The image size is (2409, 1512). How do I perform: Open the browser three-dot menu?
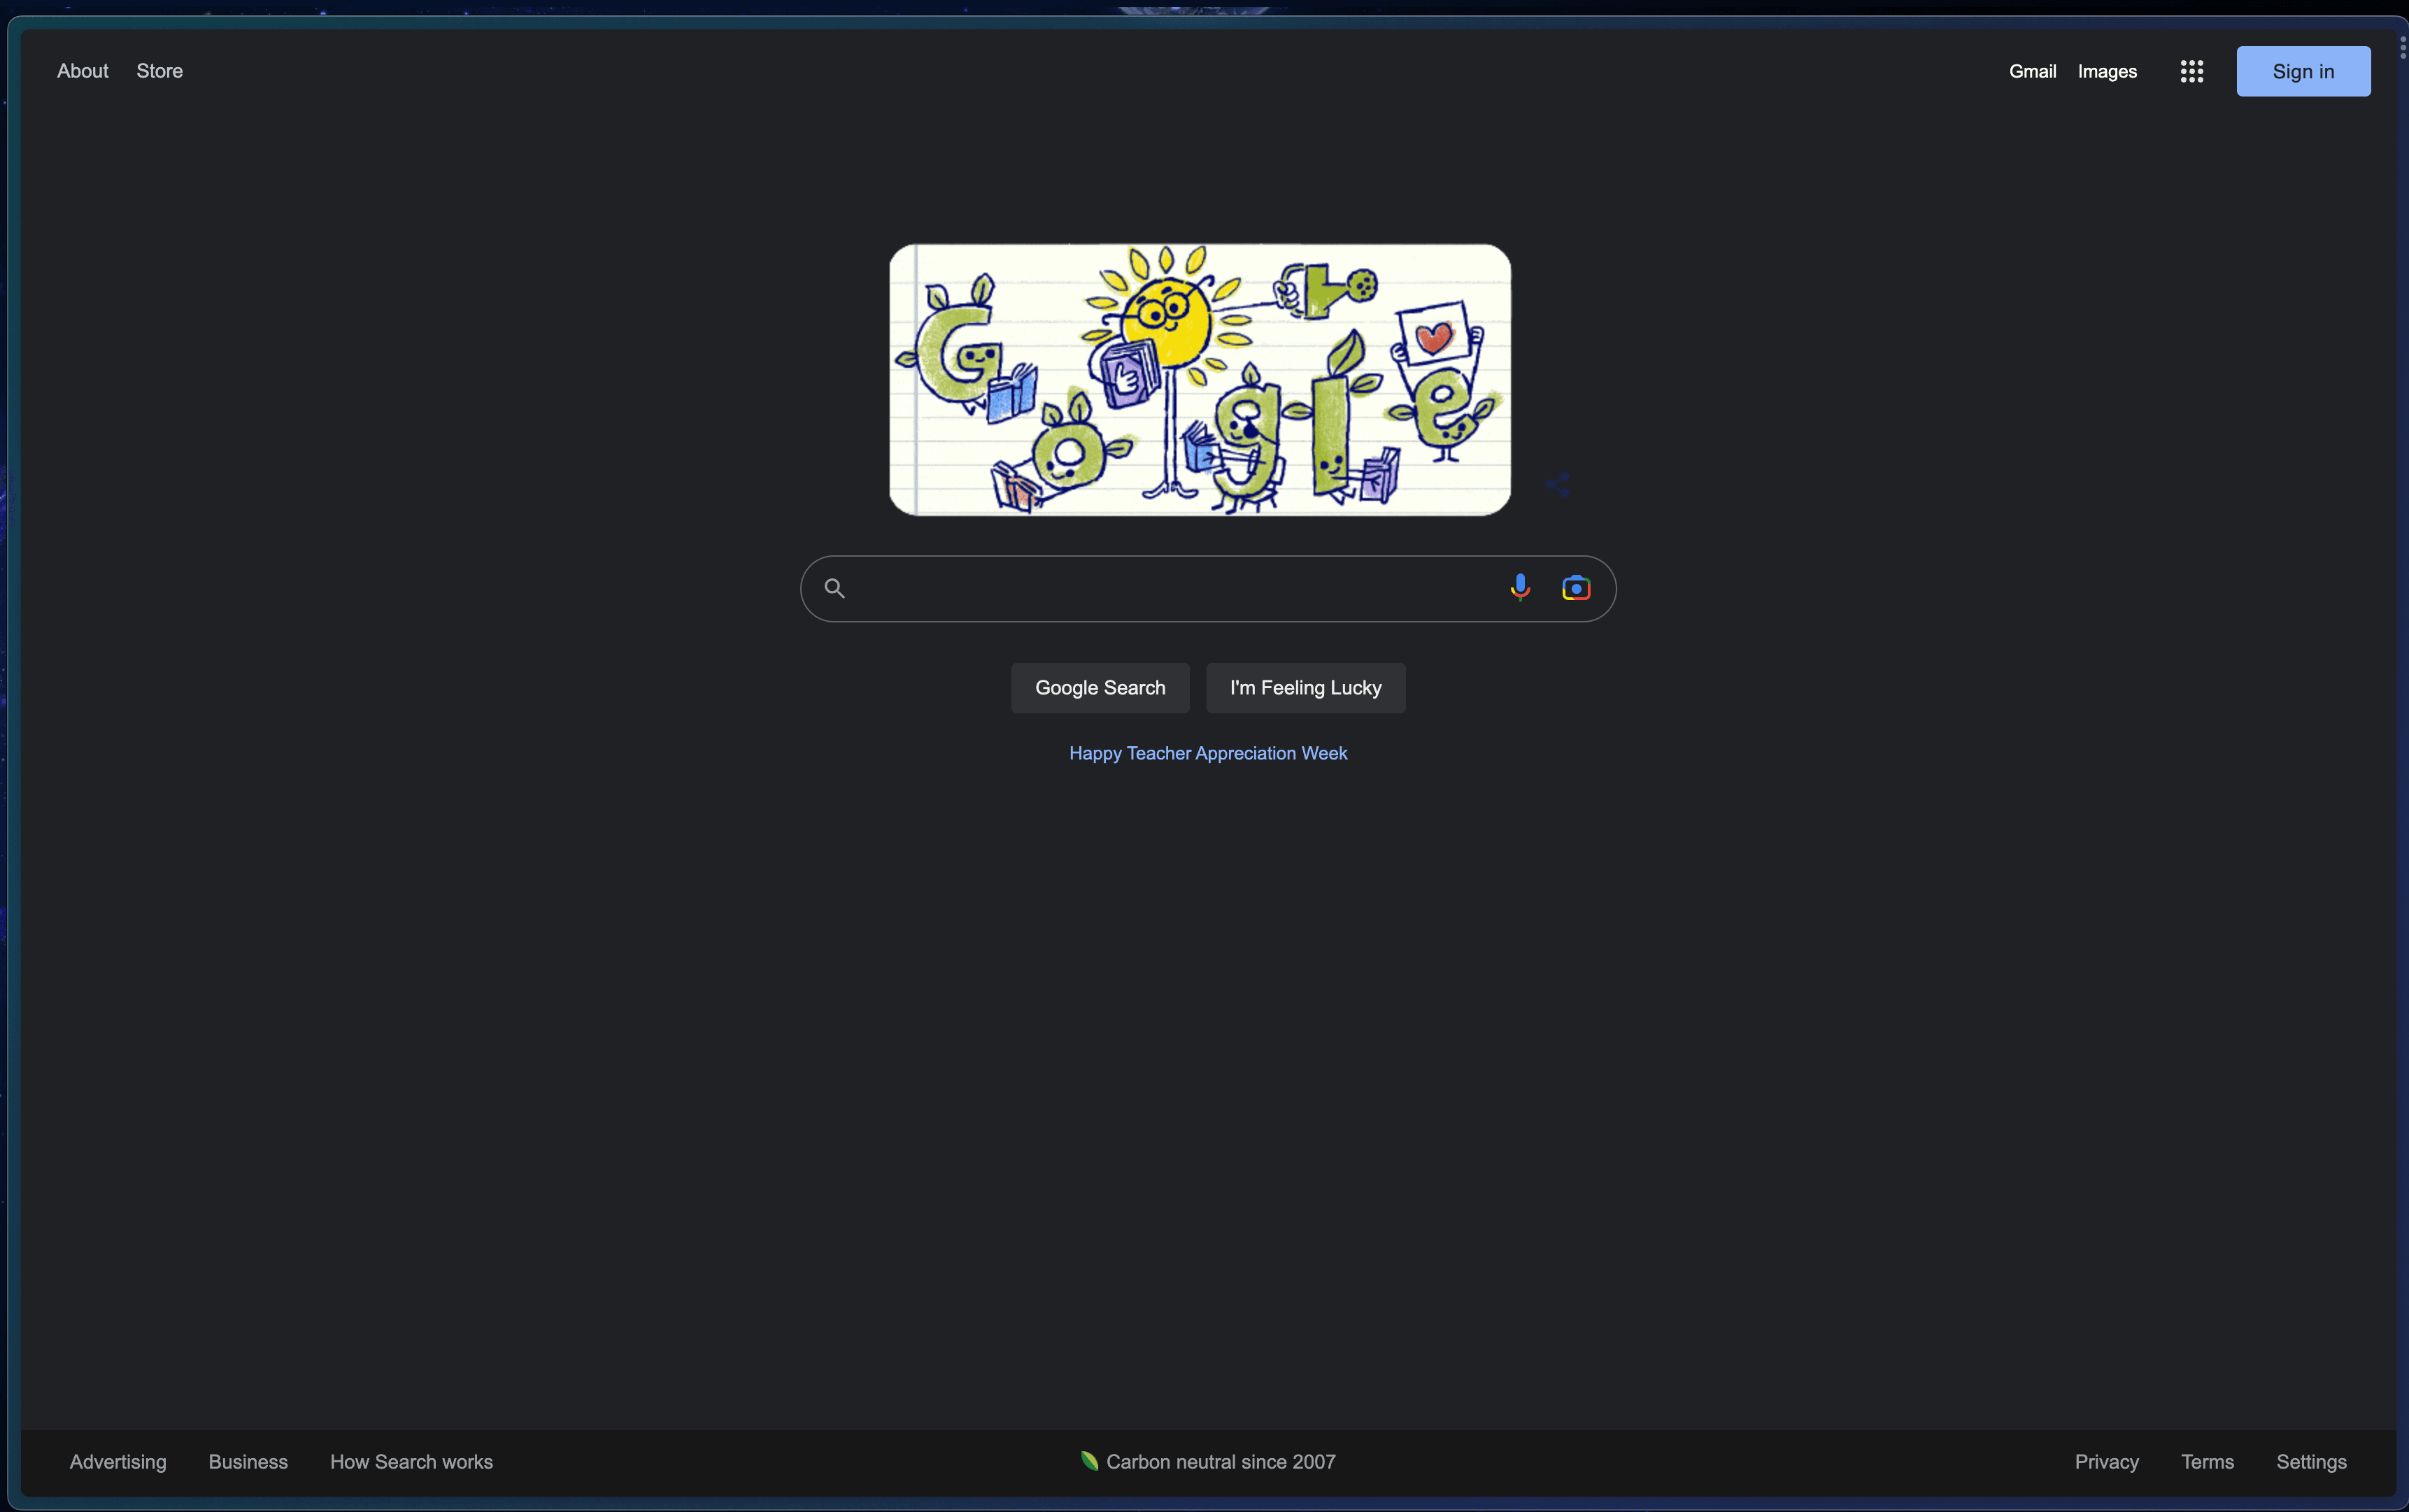tap(2402, 48)
